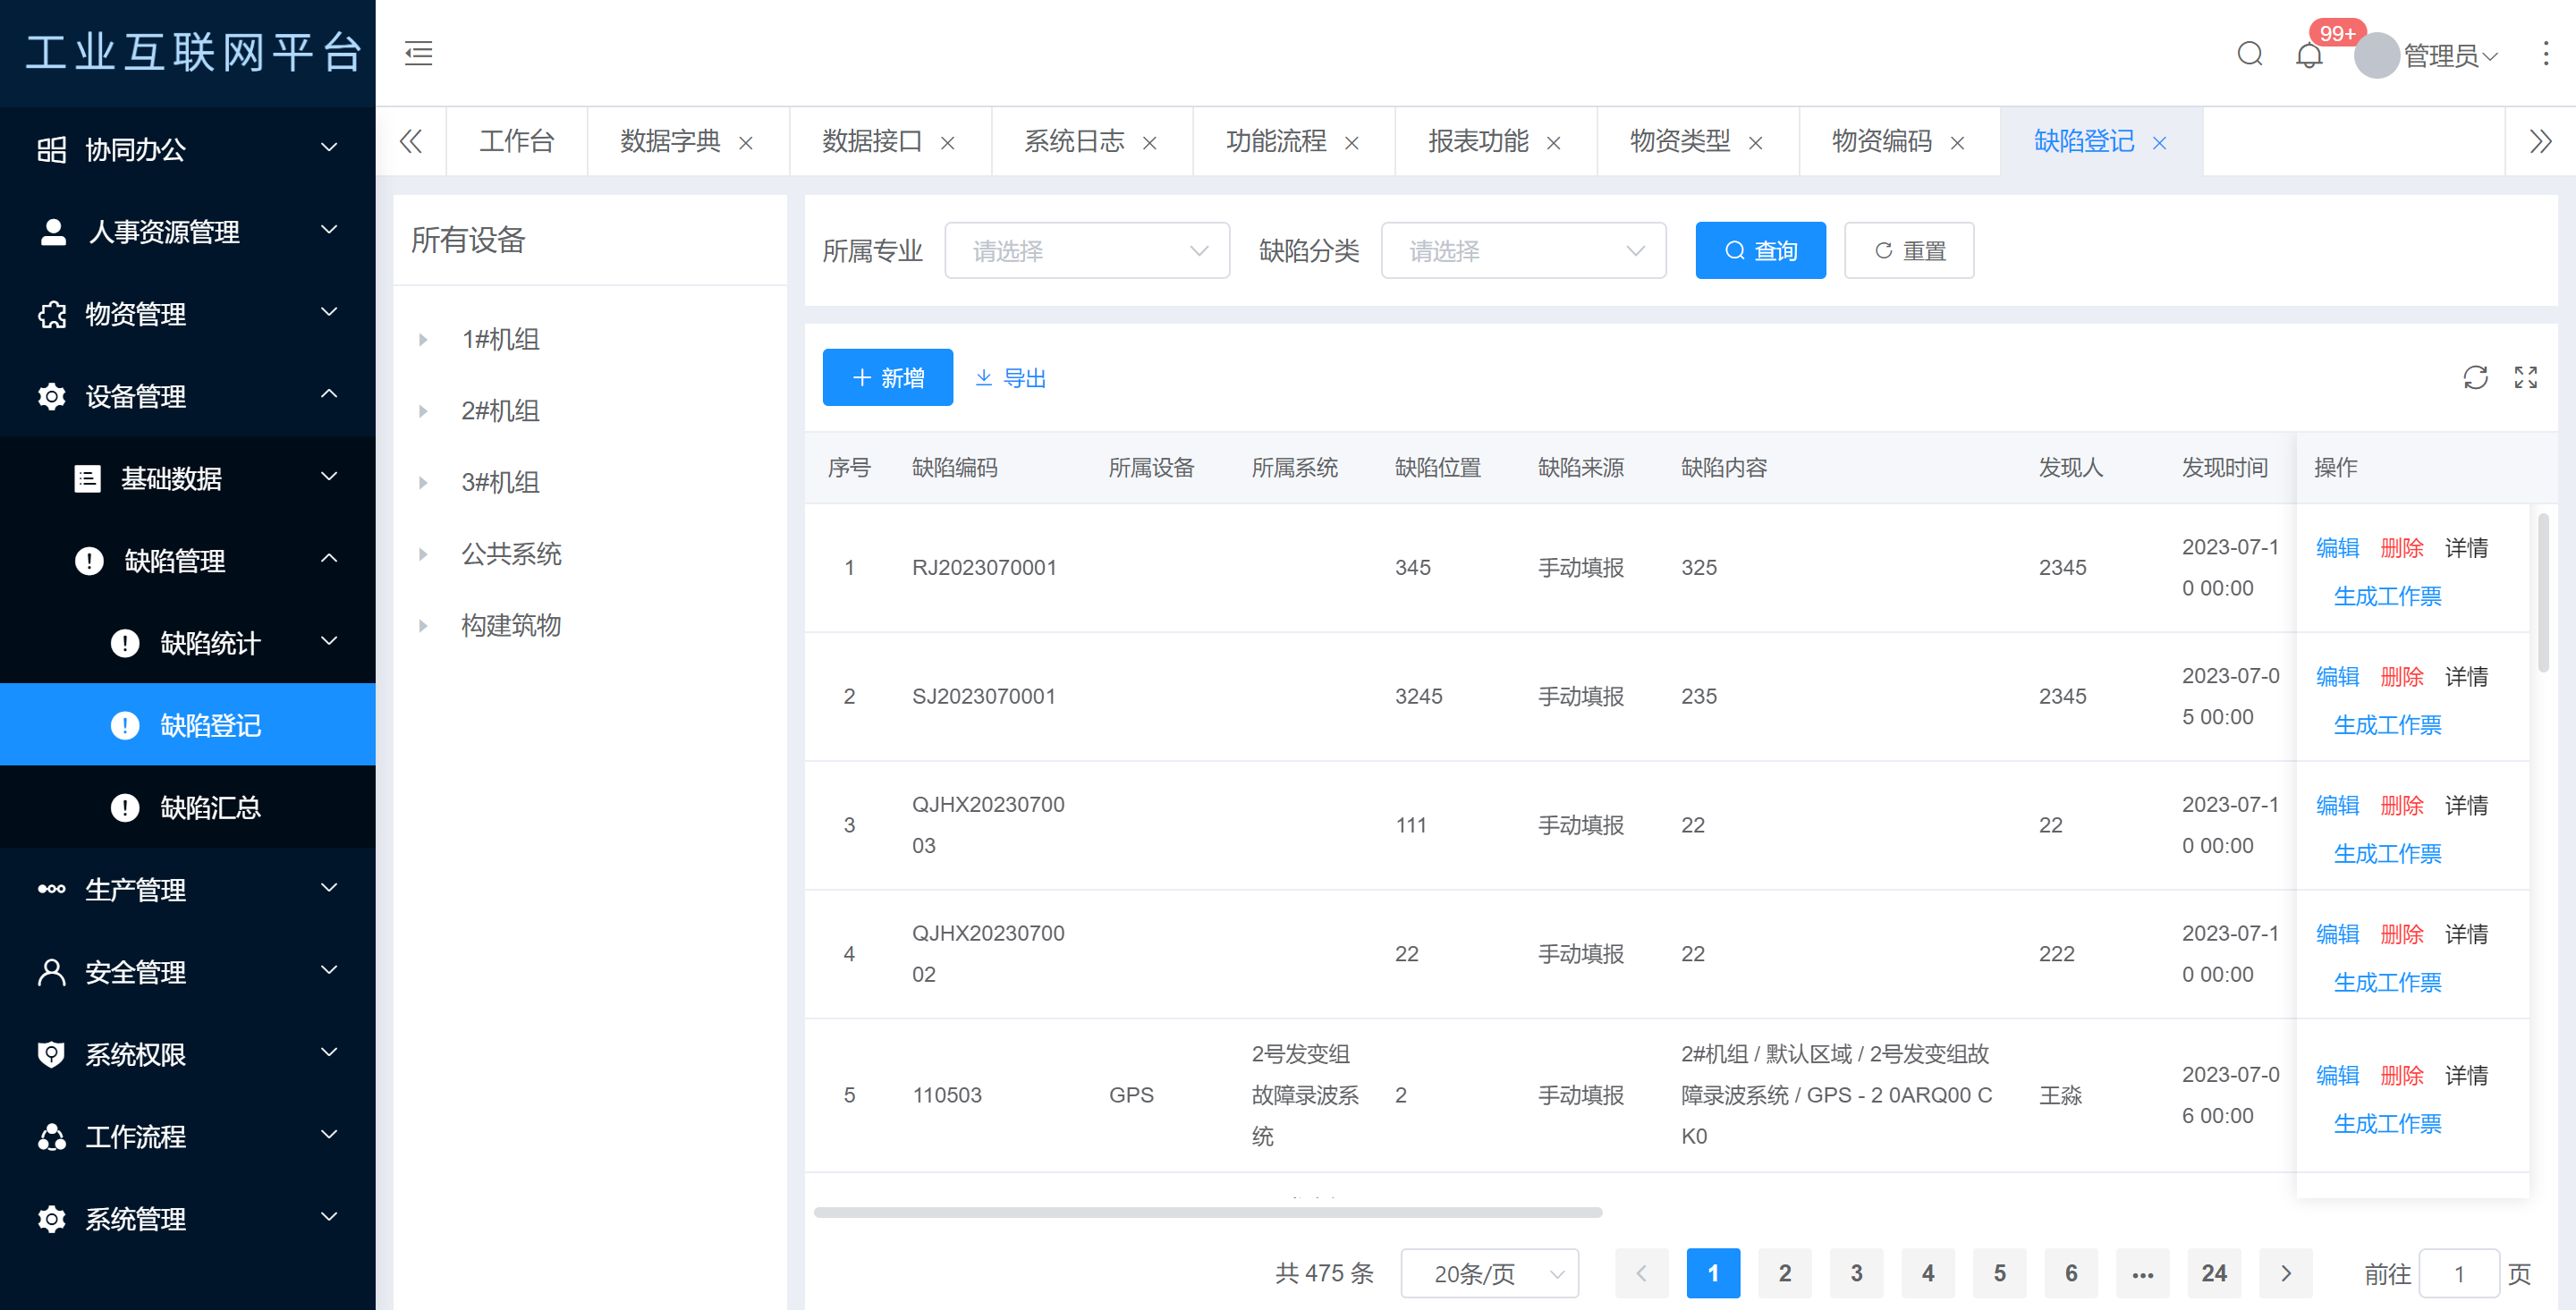Click the 设备管理 gear icon

pyautogui.click(x=51, y=397)
